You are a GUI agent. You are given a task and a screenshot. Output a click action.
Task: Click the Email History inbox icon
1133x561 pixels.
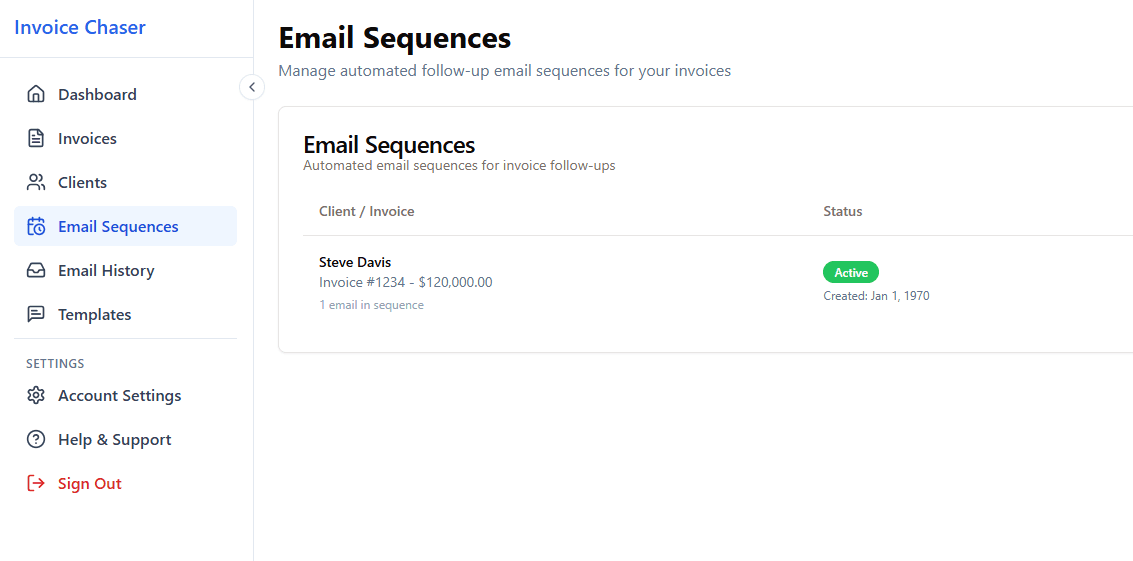coord(36,271)
